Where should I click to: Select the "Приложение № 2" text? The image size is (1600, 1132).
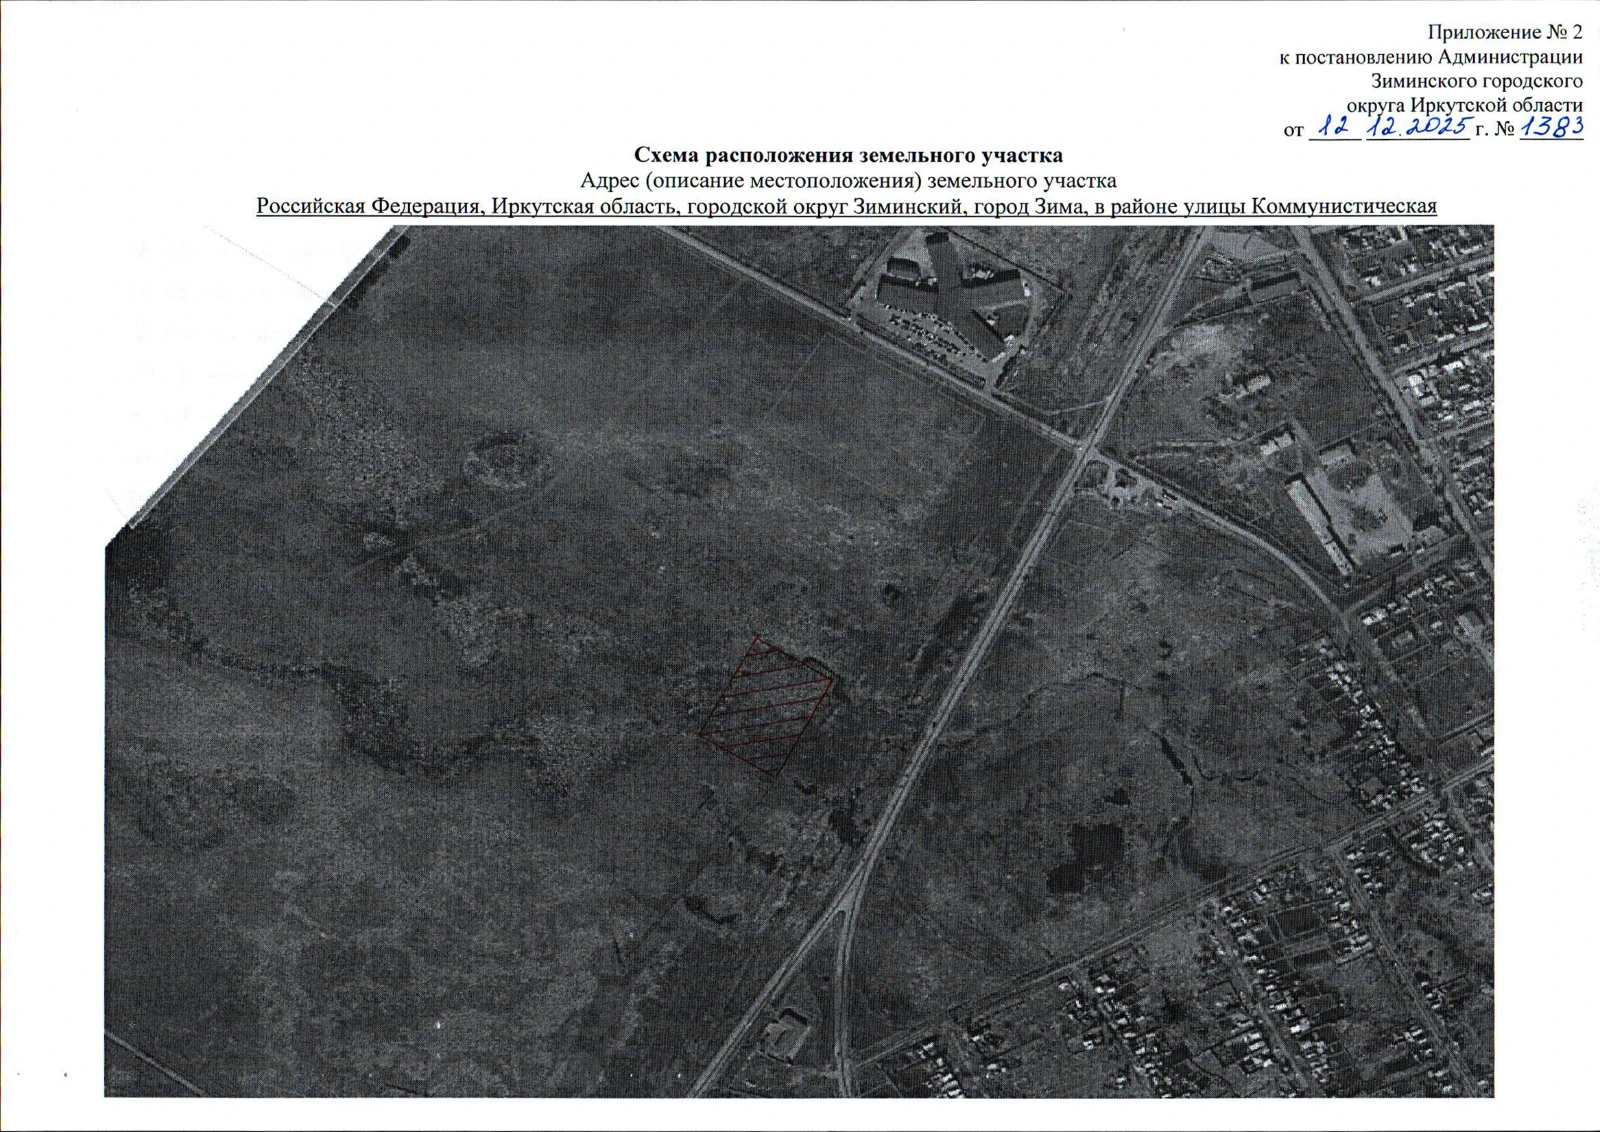tap(1504, 32)
